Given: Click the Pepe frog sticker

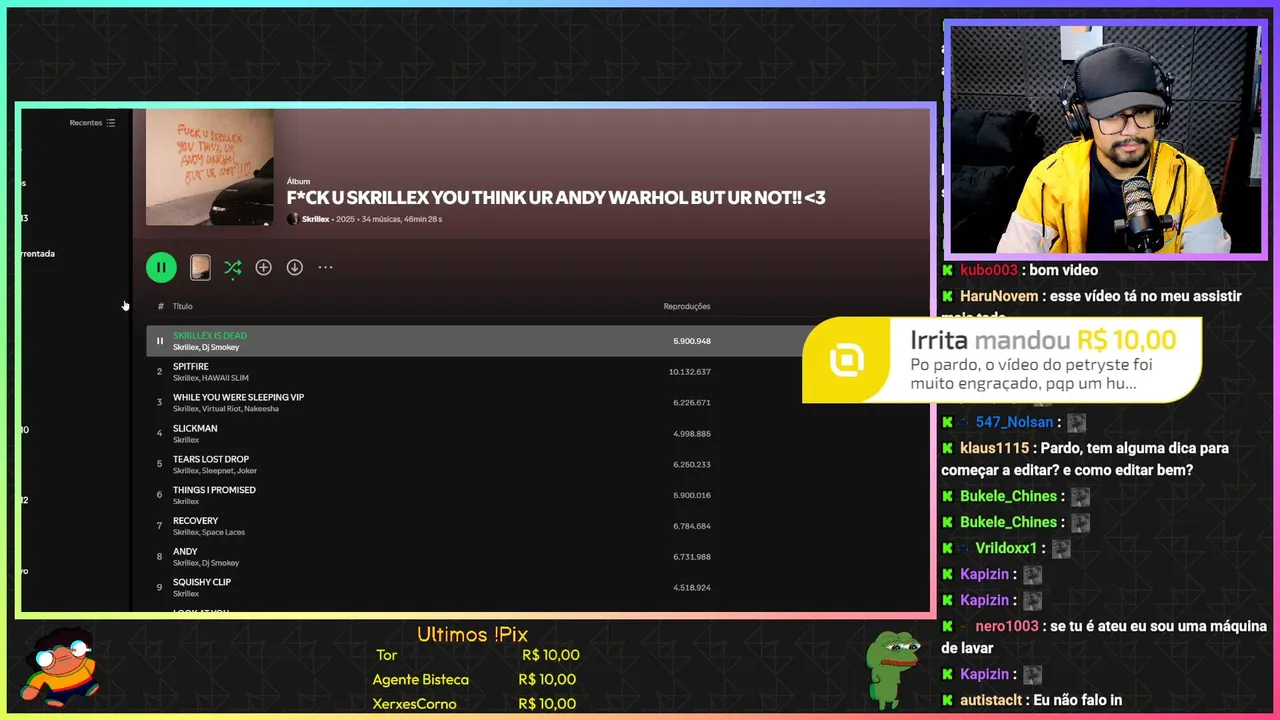Looking at the screenshot, I should click(x=891, y=668).
